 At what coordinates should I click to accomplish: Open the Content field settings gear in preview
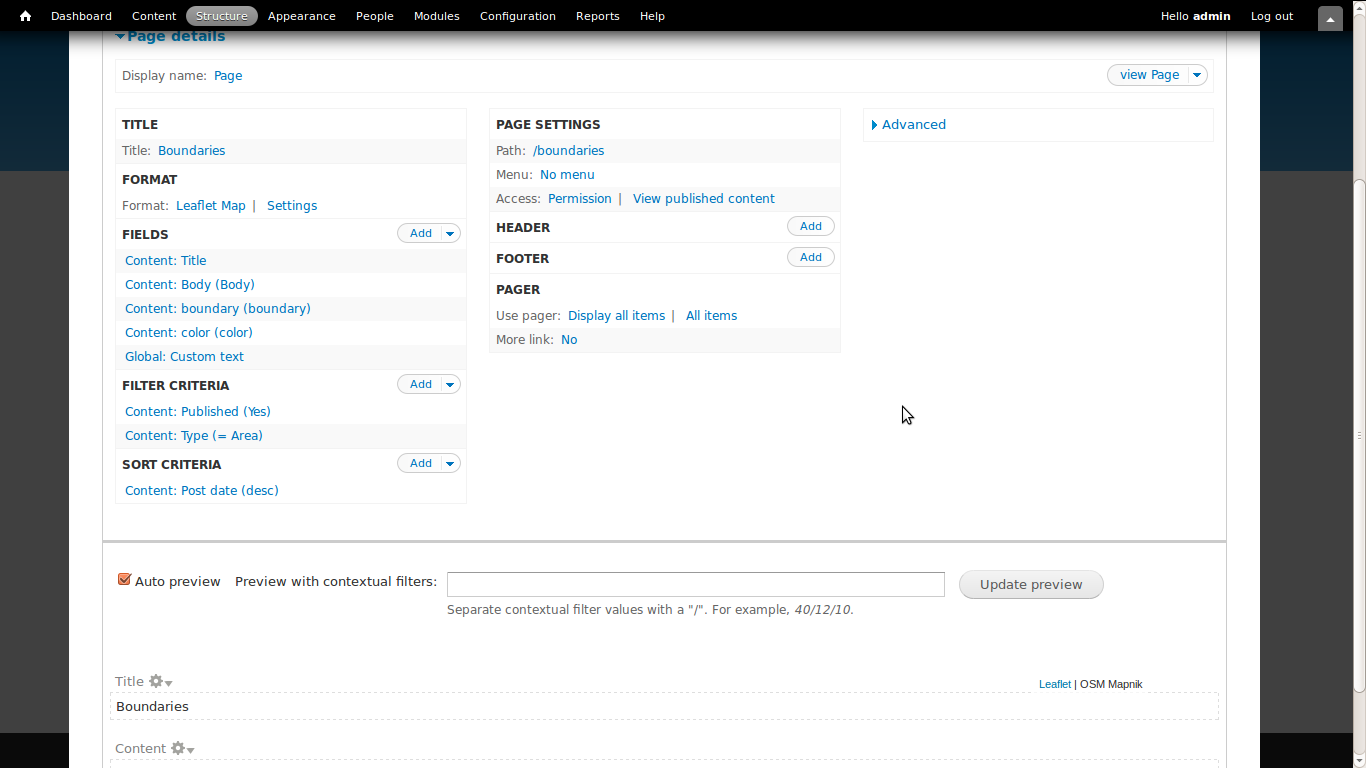tap(177, 748)
